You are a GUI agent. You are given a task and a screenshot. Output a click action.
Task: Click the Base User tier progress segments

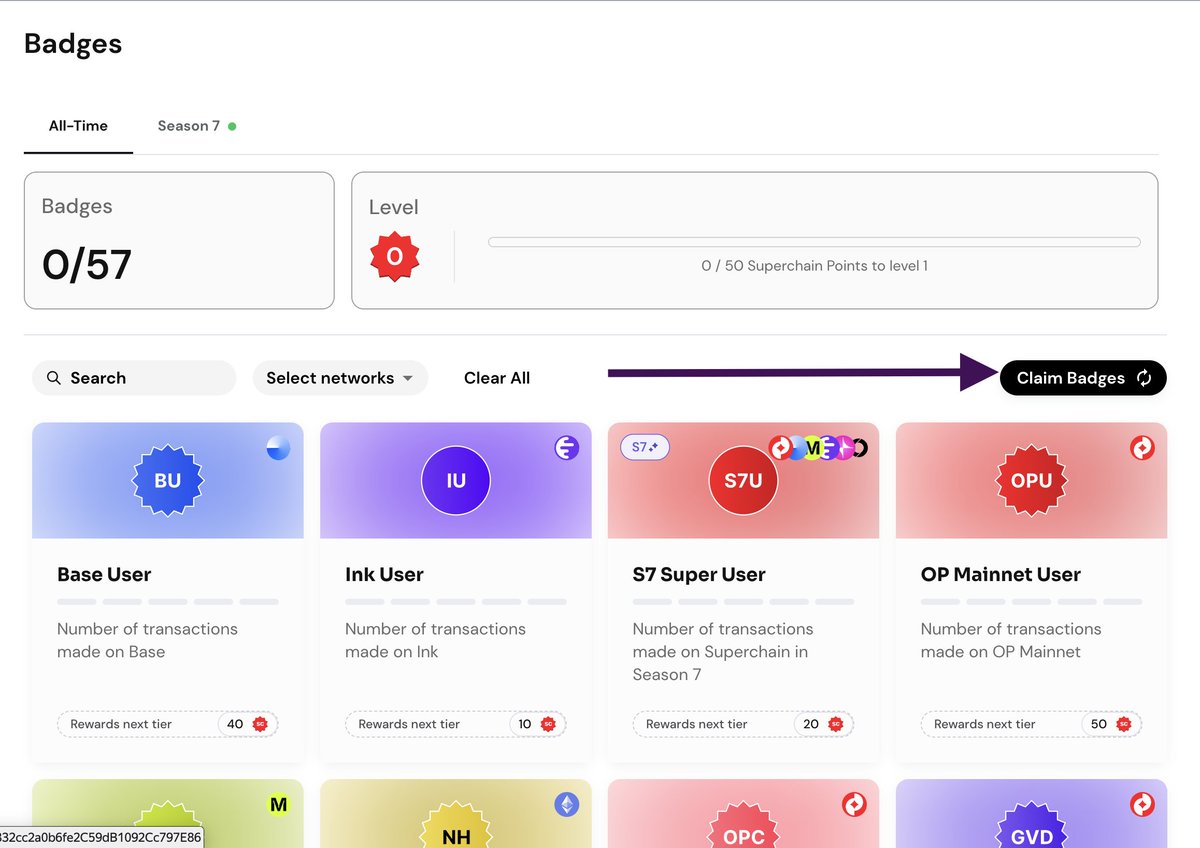pos(168,602)
